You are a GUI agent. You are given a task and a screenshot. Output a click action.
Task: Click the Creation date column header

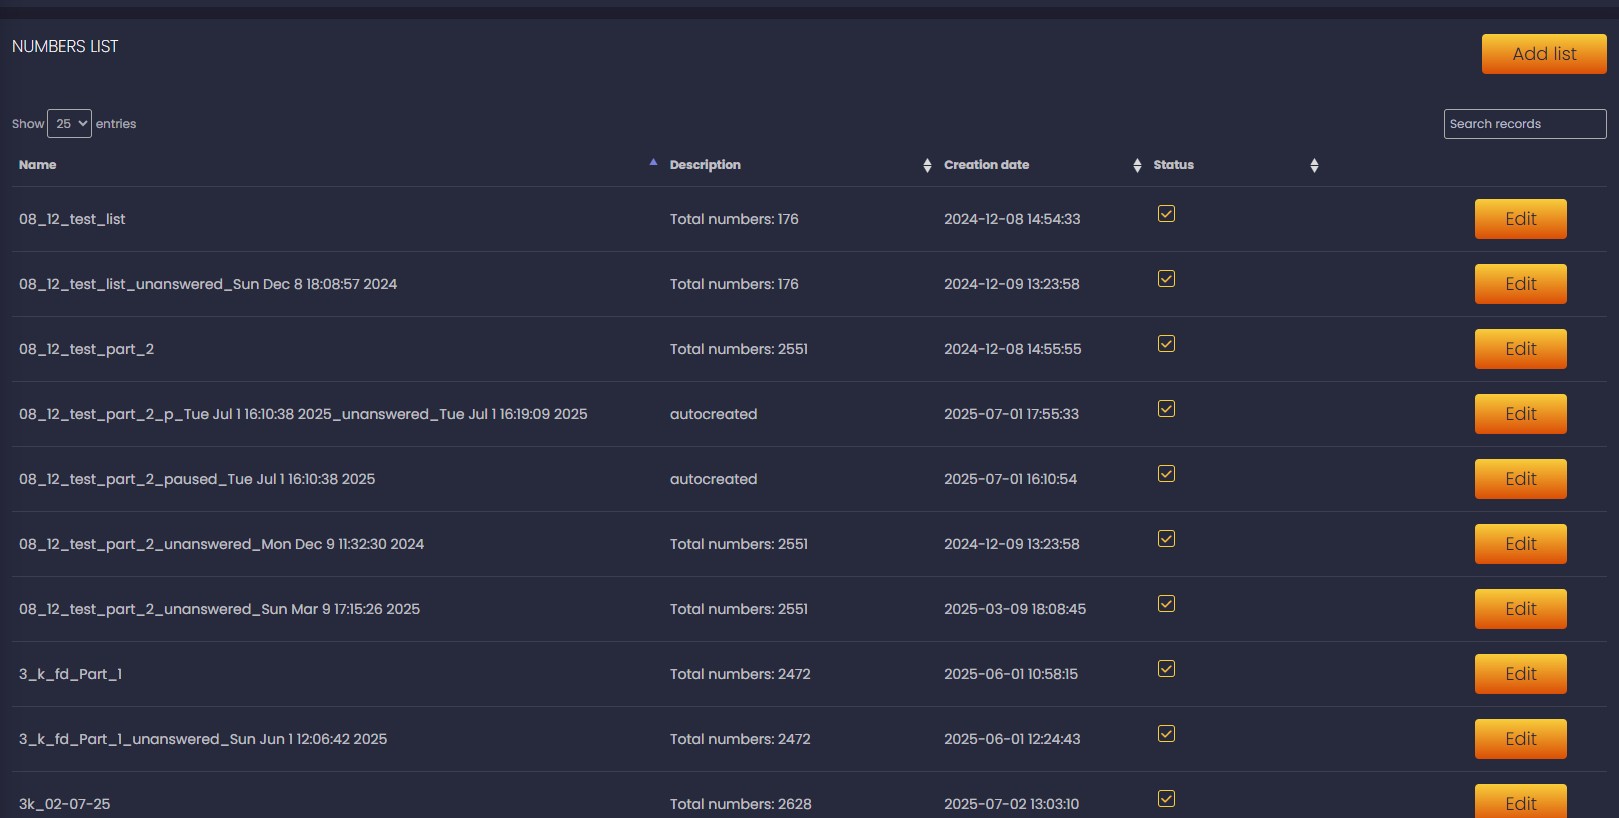click(x=986, y=165)
